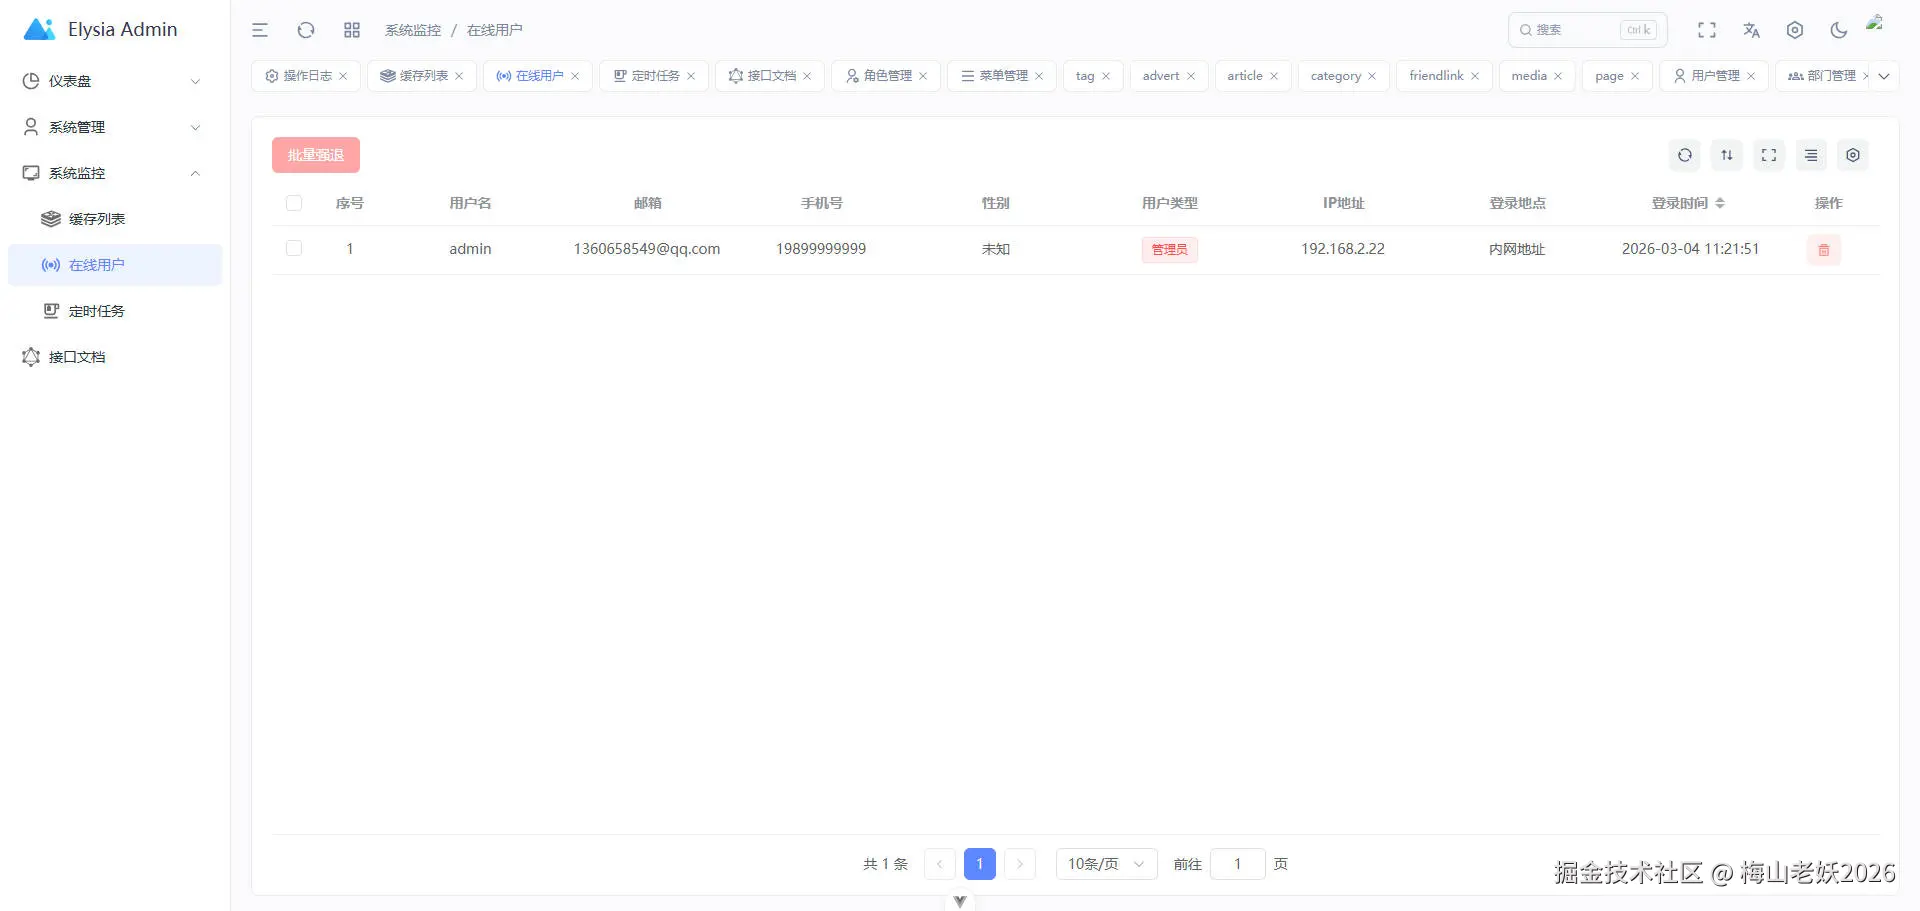Click the email 1360658549@qq.com cell

[x=647, y=249]
